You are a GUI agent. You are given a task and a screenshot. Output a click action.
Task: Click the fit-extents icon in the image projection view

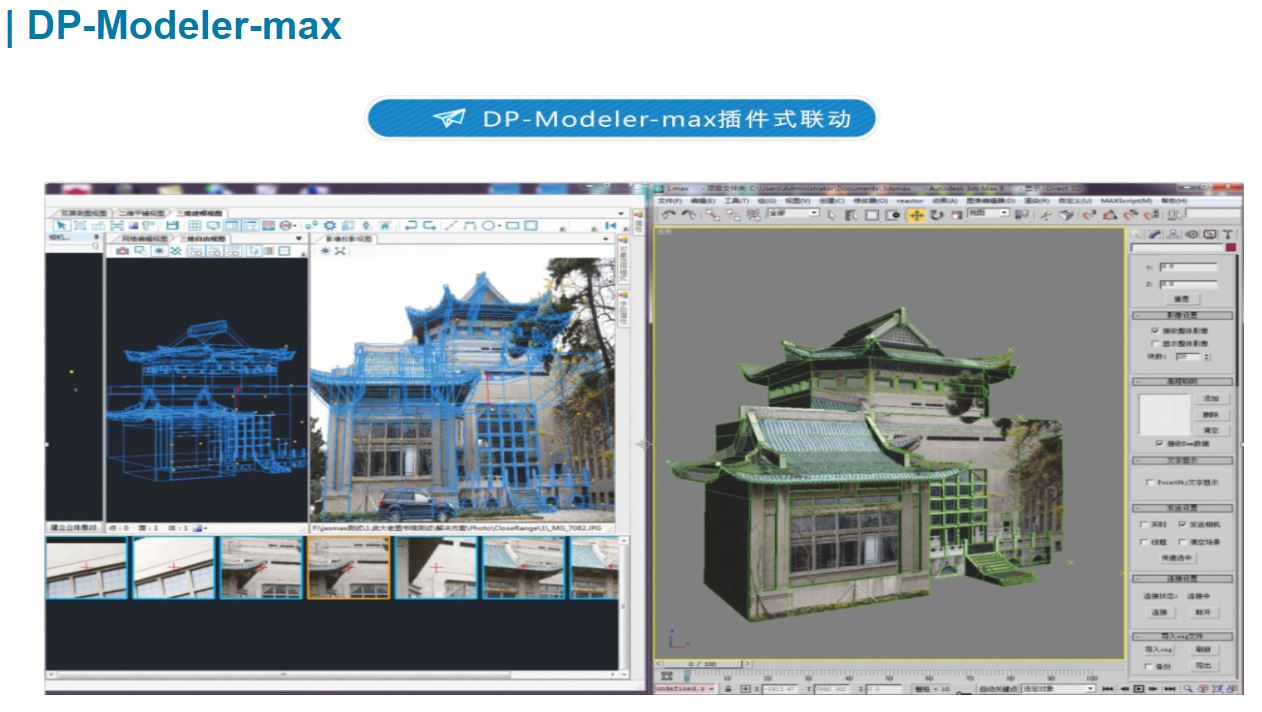click(x=341, y=251)
